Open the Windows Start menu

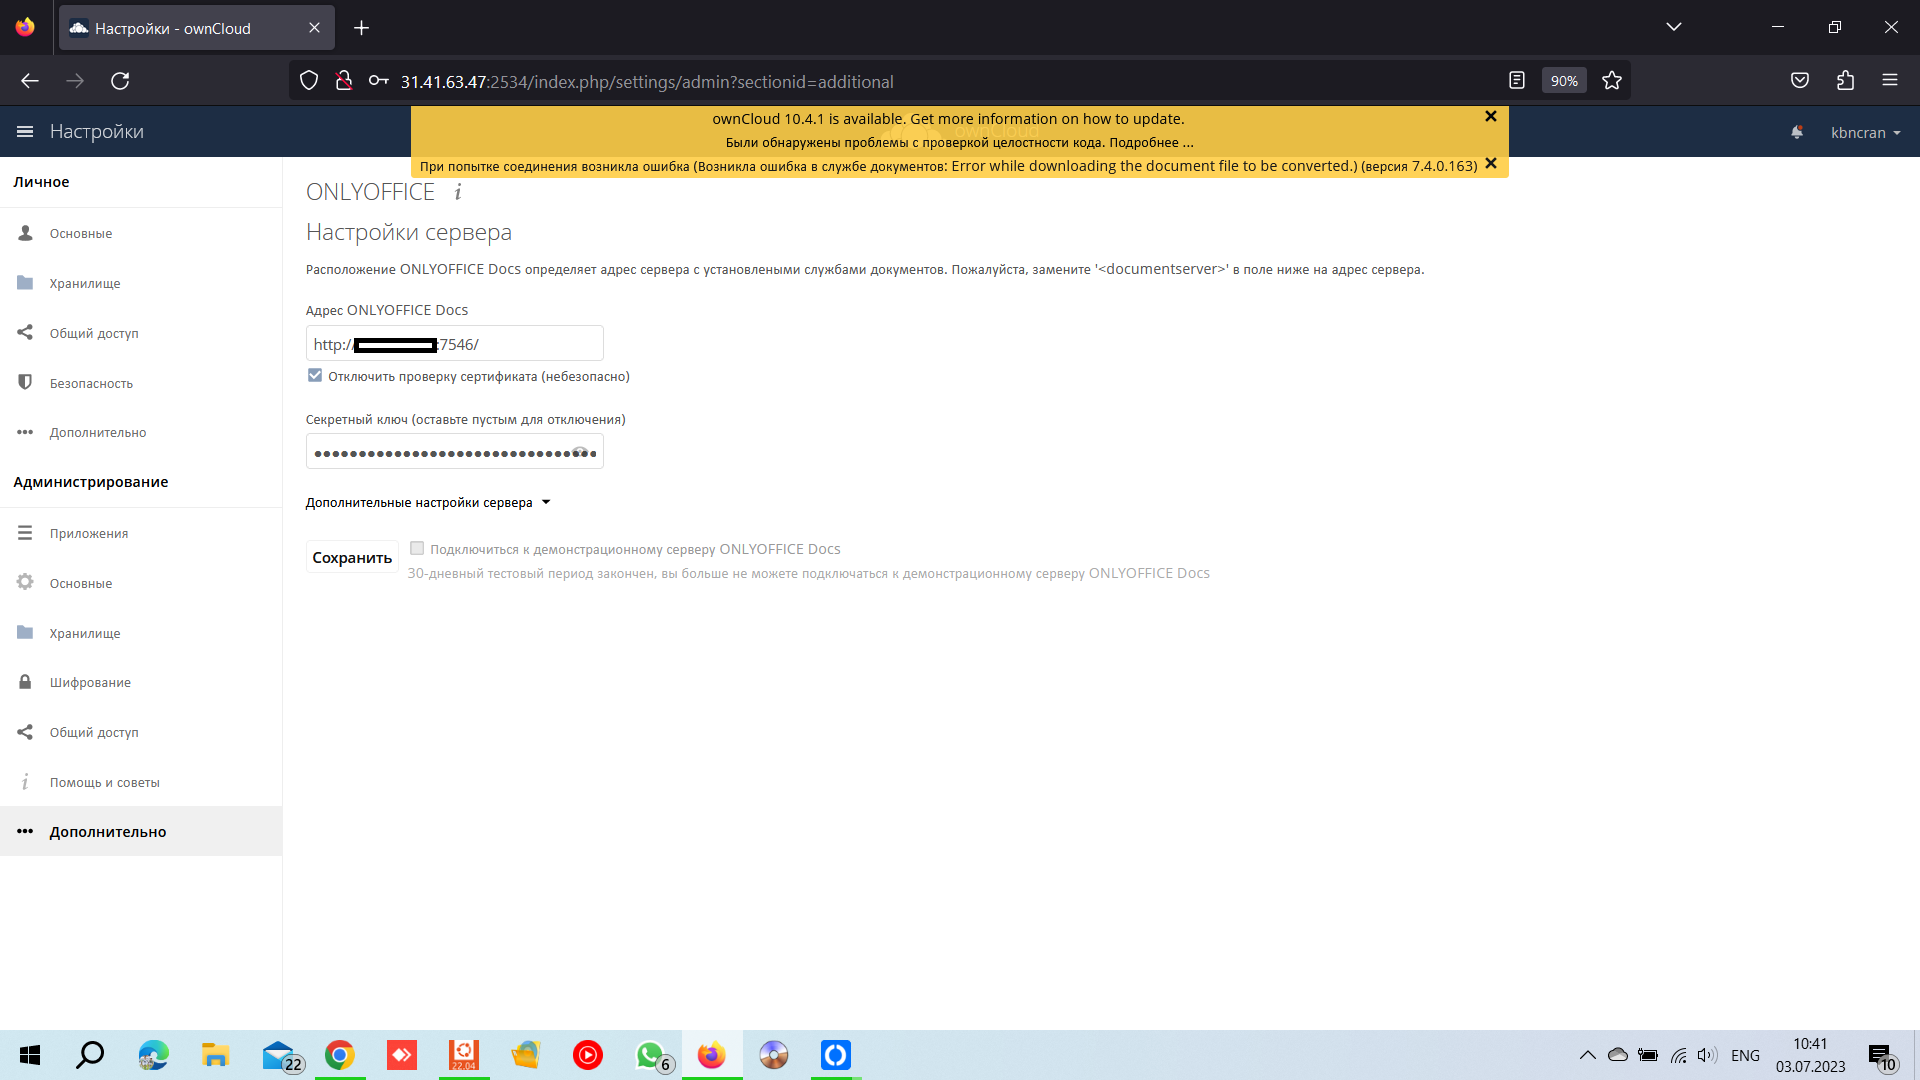coord(30,1055)
